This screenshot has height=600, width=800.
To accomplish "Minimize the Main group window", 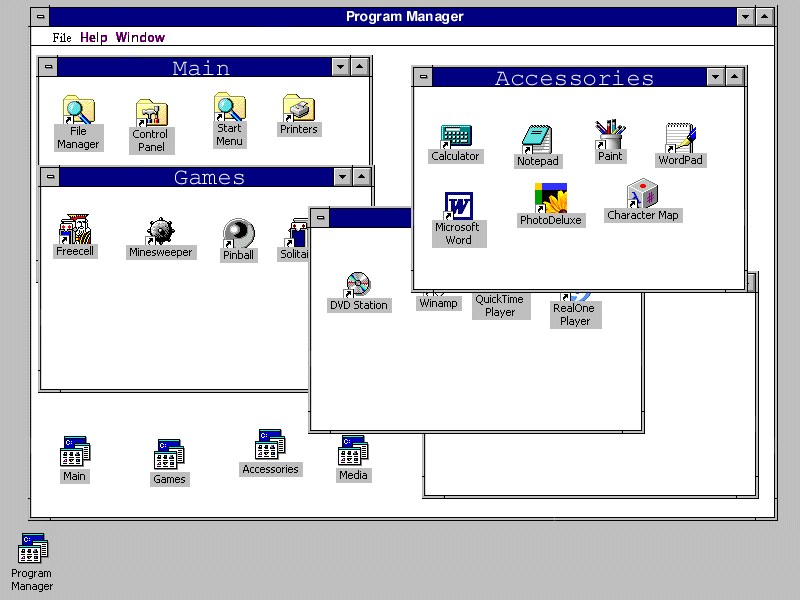I will point(340,67).
